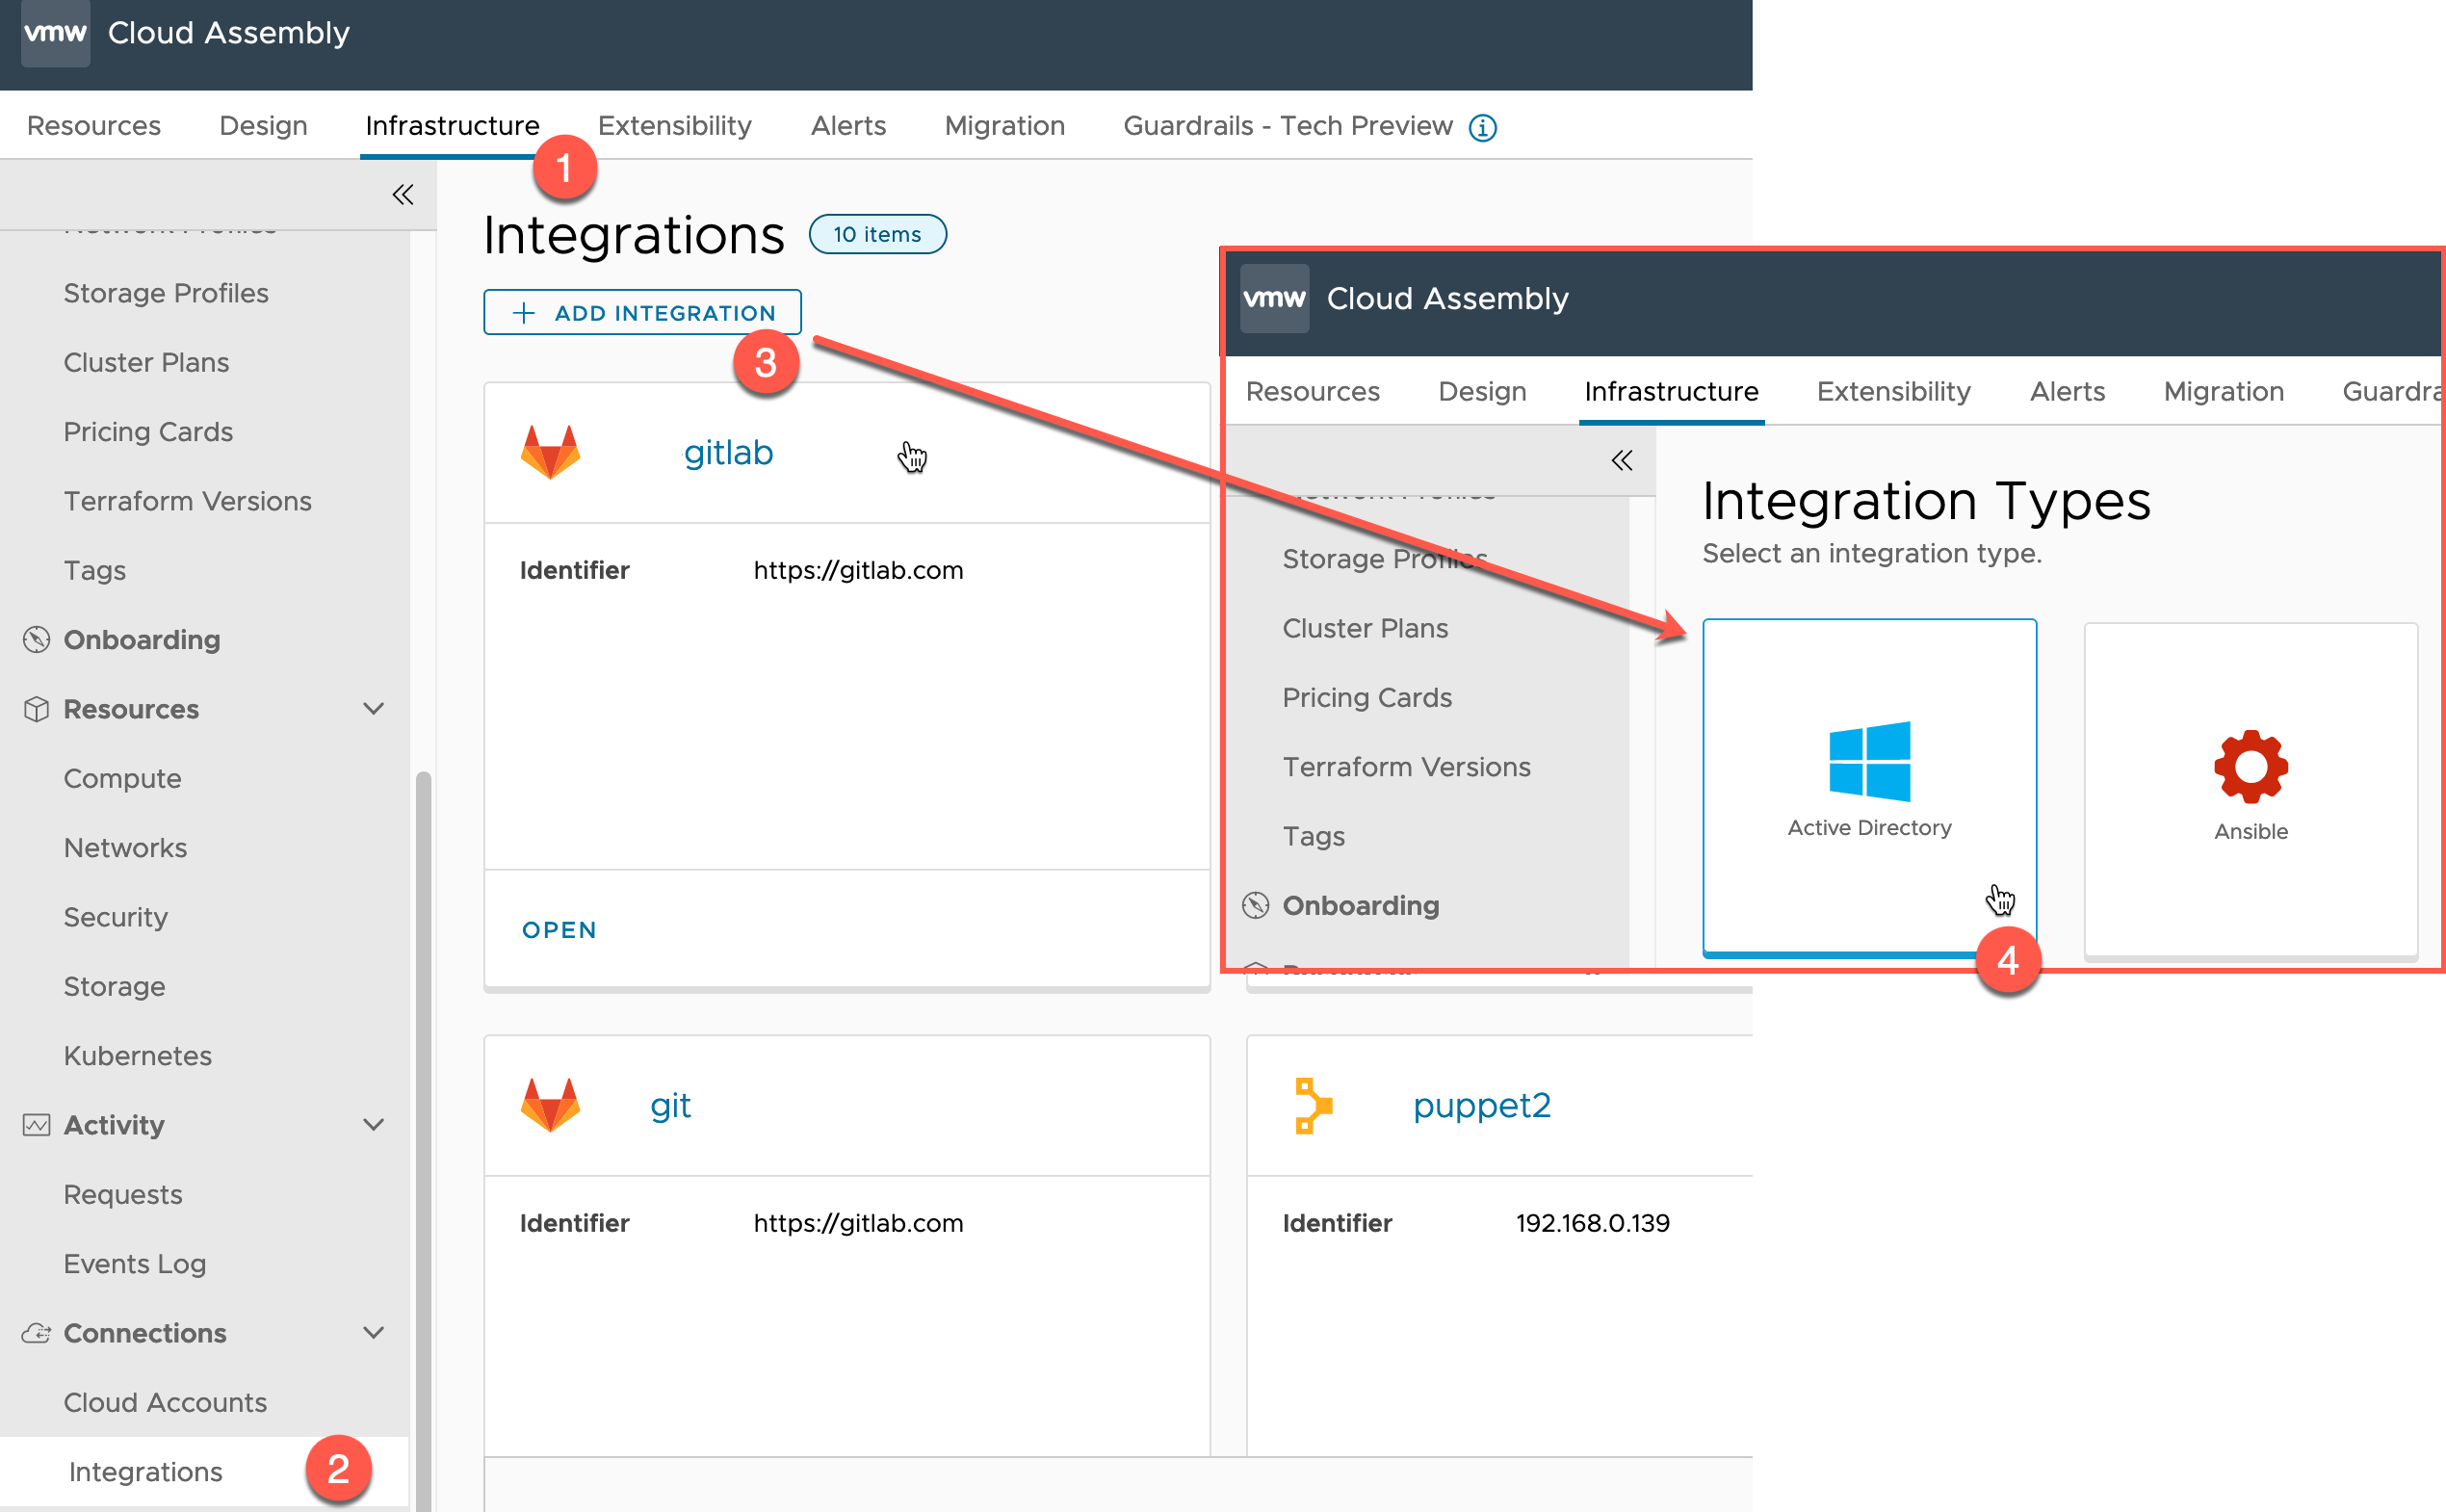Open Pricing Cards in main sidebar
Viewport: 2446px width, 1512px height.
coord(148,432)
